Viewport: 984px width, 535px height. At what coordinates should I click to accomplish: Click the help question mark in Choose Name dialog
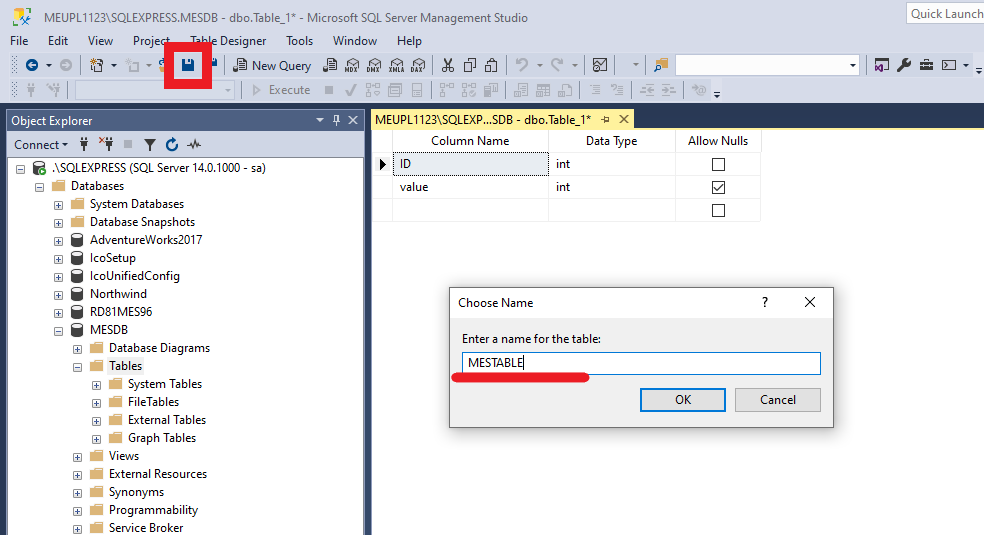click(x=764, y=302)
